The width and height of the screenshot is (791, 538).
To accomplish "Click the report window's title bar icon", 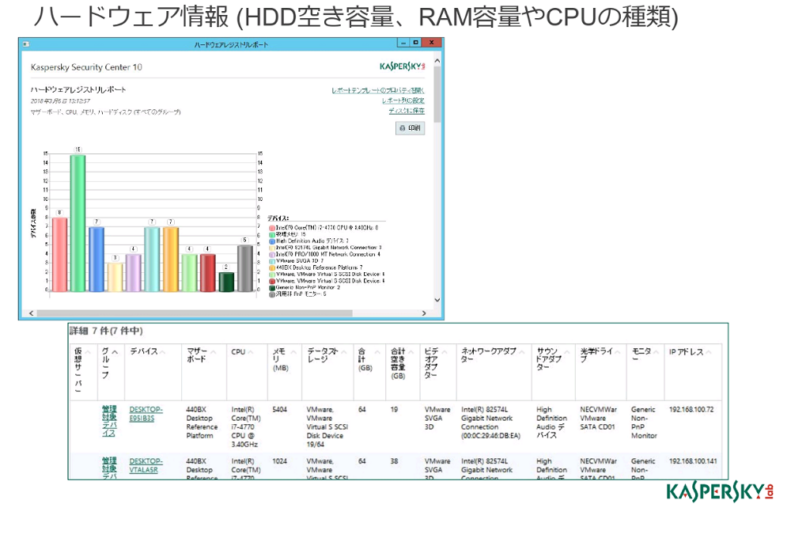I will point(26,44).
